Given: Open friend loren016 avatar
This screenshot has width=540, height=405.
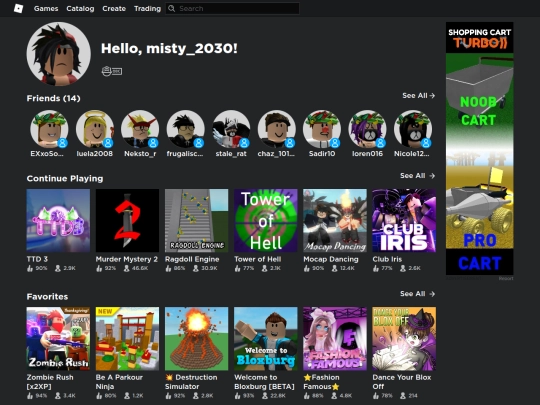Looking at the screenshot, I should tap(367, 129).
